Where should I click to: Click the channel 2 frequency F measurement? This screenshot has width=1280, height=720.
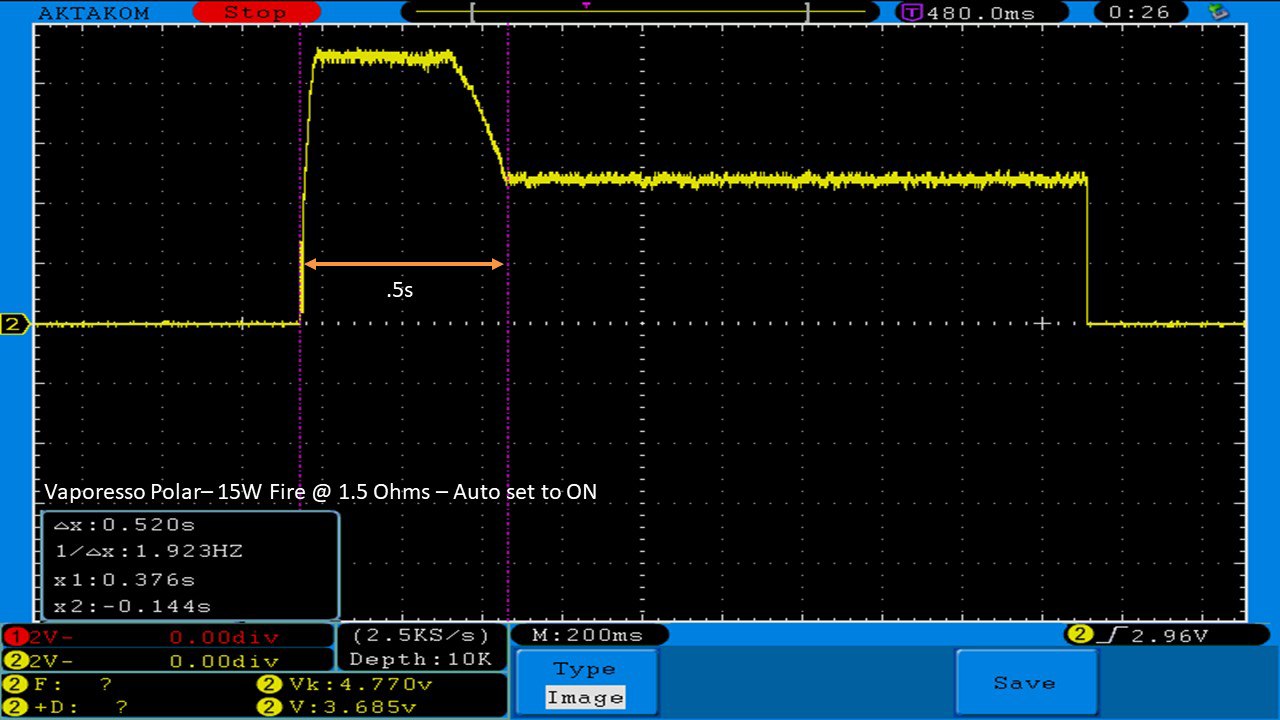tap(70, 685)
